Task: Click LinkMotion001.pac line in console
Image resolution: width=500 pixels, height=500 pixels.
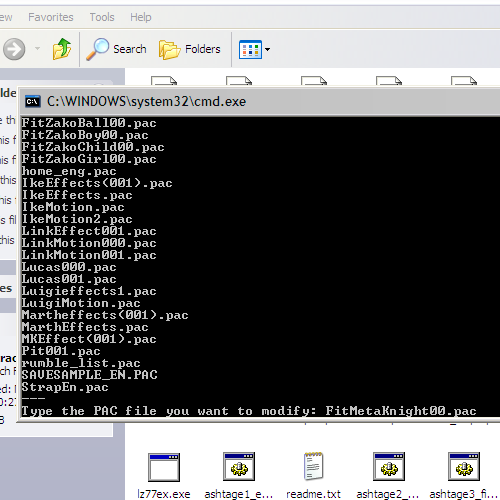Action: (89, 255)
